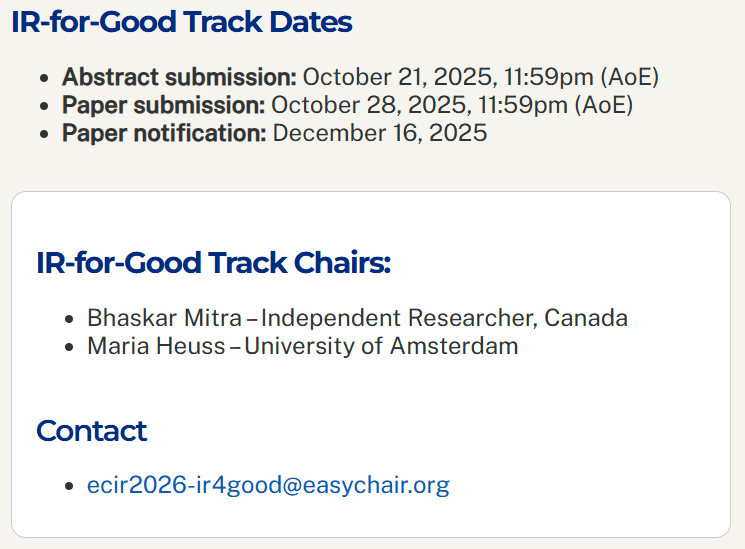This screenshot has width=745, height=549.
Task: Click the bullet beside Maria Heuss
Action: point(68,348)
